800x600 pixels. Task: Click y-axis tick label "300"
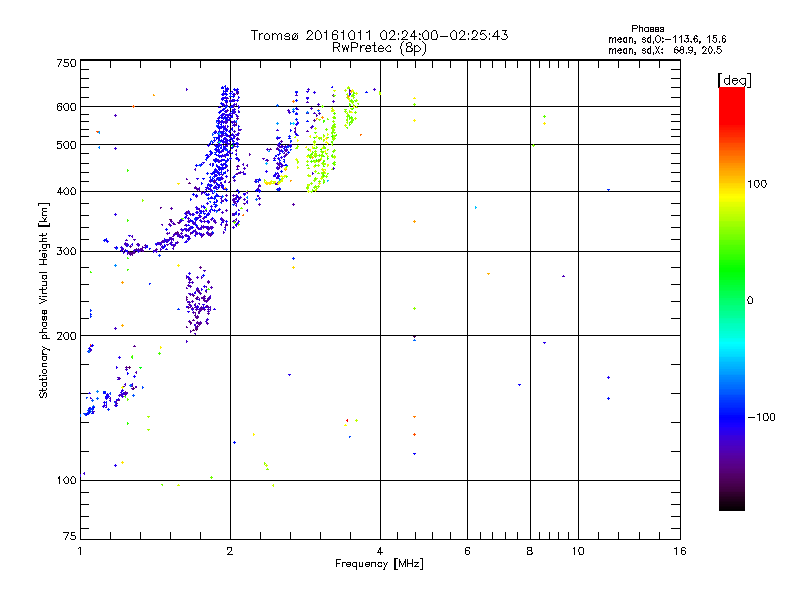tap(66, 251)
